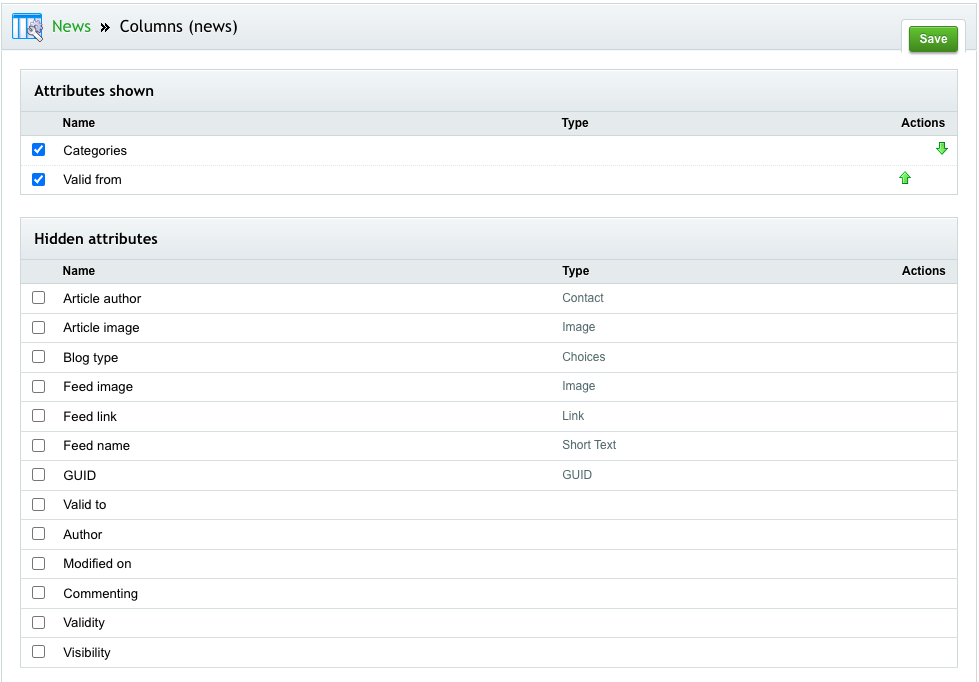This screenshot has height=682, width=979.
Task: Enable the Commenting attribute checkbox
Action: point(39,593)
